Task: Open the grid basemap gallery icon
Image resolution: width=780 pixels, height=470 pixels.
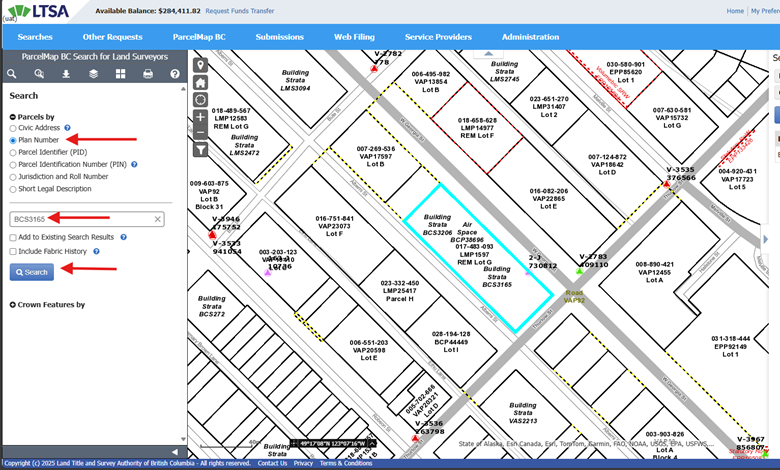Action: pyautogui.click(x=121, y=74)
